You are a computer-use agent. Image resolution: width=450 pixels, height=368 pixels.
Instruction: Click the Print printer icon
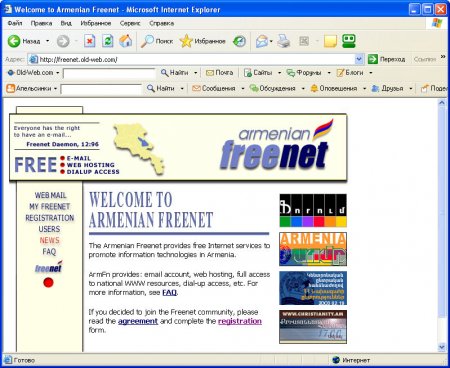click(x=284, y=41)
